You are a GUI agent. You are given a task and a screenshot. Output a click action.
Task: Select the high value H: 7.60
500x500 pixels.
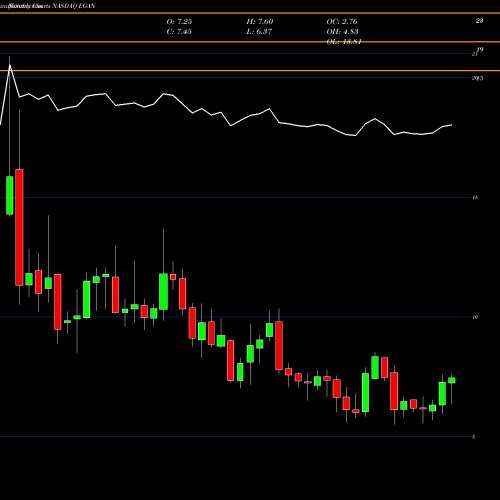click(x=260, y=22)
